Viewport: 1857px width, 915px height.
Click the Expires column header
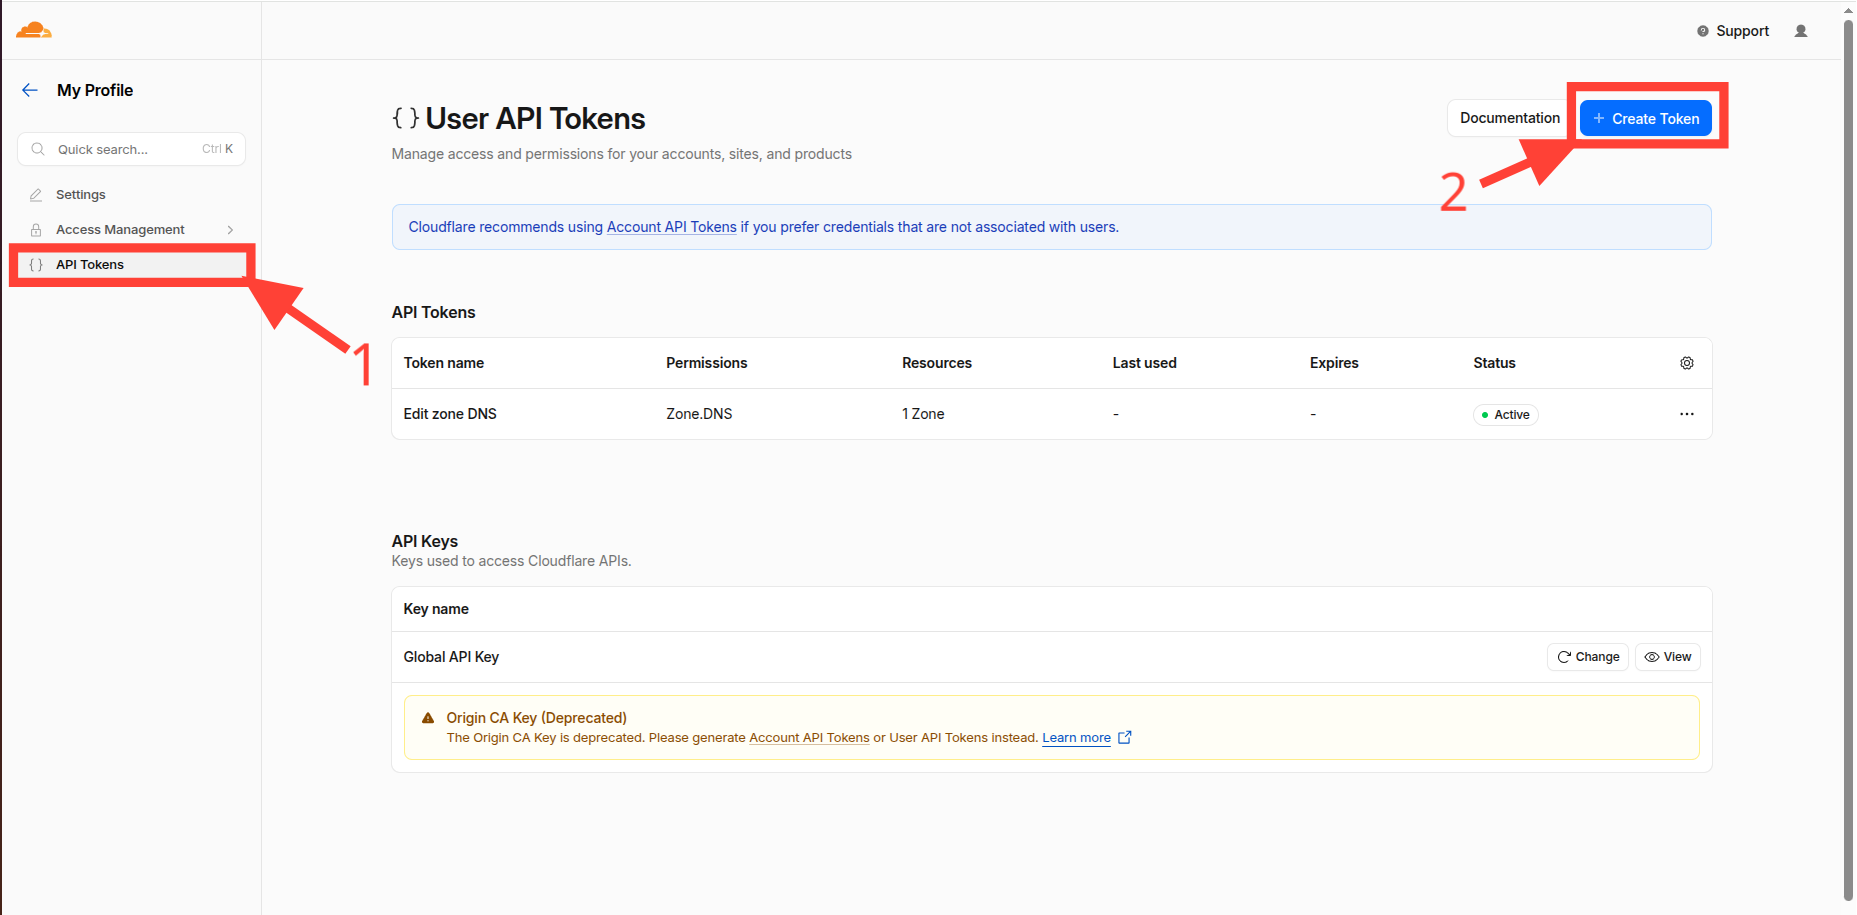click(x=1334, y=363)
